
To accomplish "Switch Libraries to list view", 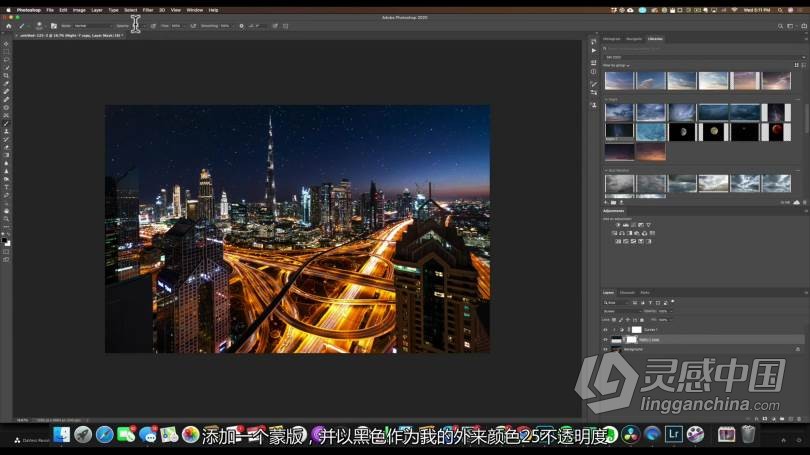I will tap(803, 66).
